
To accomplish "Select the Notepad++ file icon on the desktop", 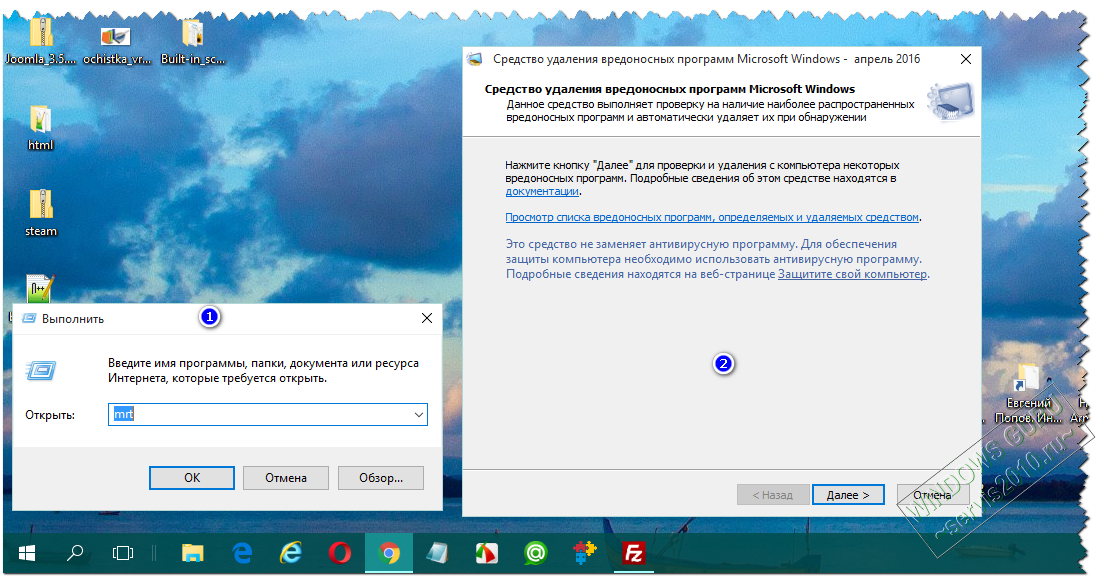I will (40, 288).
